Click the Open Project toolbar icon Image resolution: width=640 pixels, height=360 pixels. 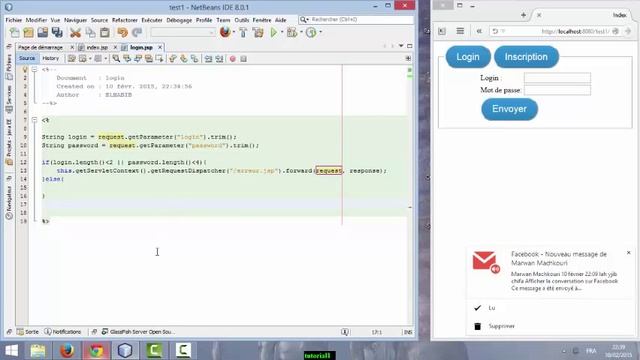coord(42,32)
